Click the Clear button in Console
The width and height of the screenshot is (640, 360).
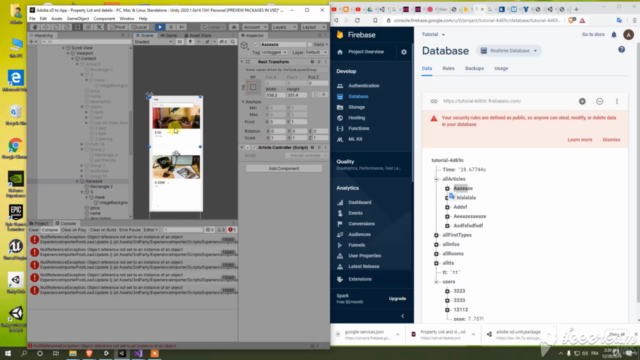(33, 230)
